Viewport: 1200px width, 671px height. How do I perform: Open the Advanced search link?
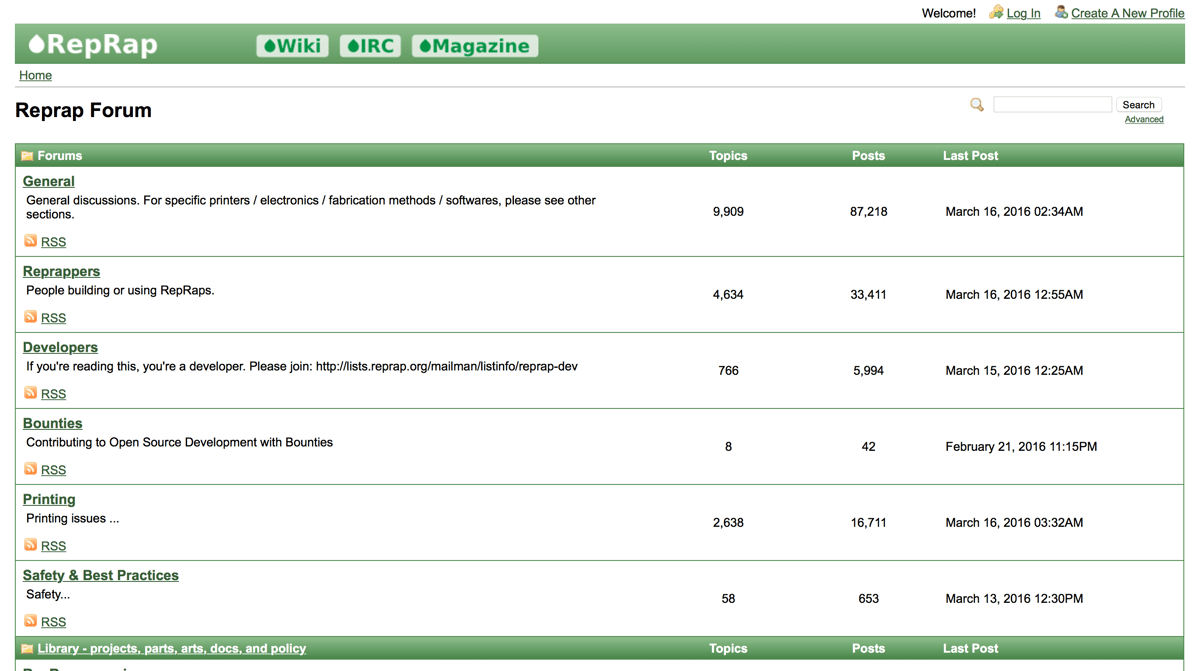(x=1144, y=120)
